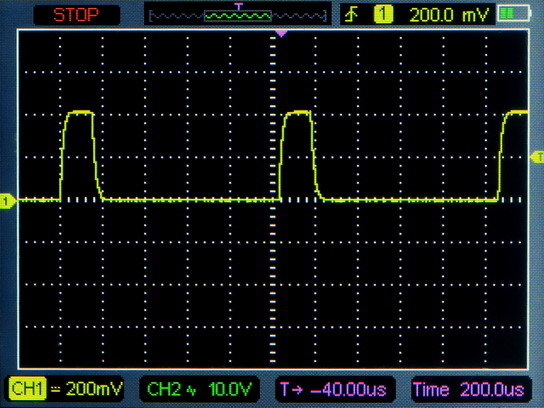The width and height of the screenshot is (544, 408).
Task: Click the 200.0 mV trigger level readout
Action: click(449, 15)
